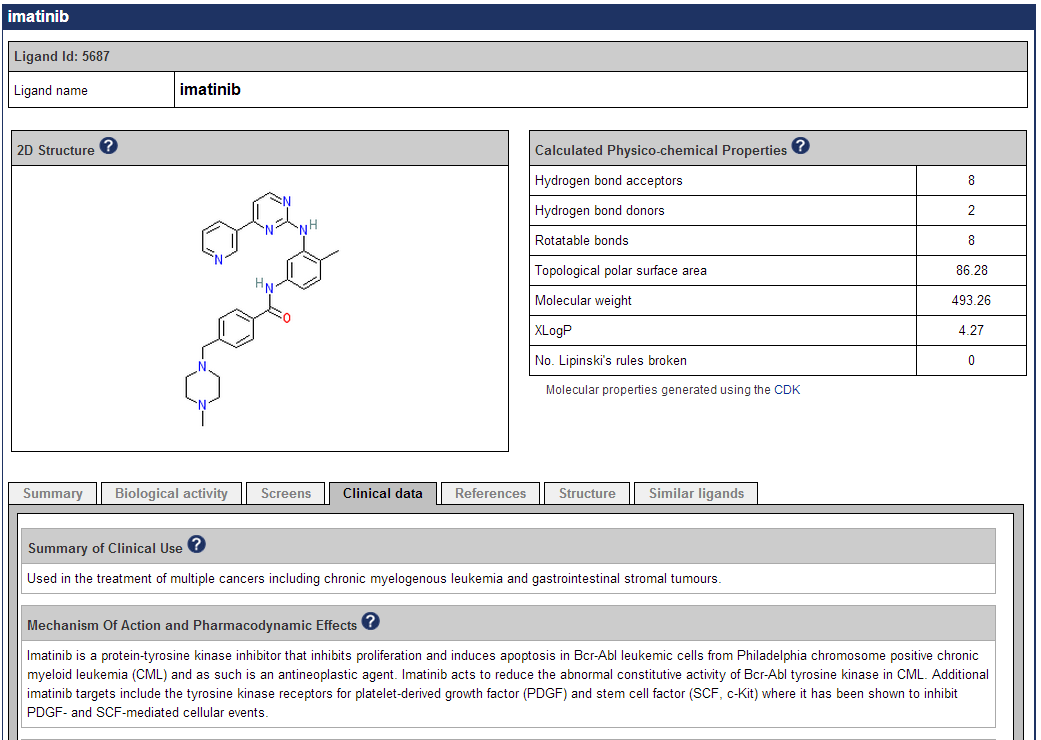Open the Structure tab
The image size is (1041, 740).
click(x=587, y=493)
